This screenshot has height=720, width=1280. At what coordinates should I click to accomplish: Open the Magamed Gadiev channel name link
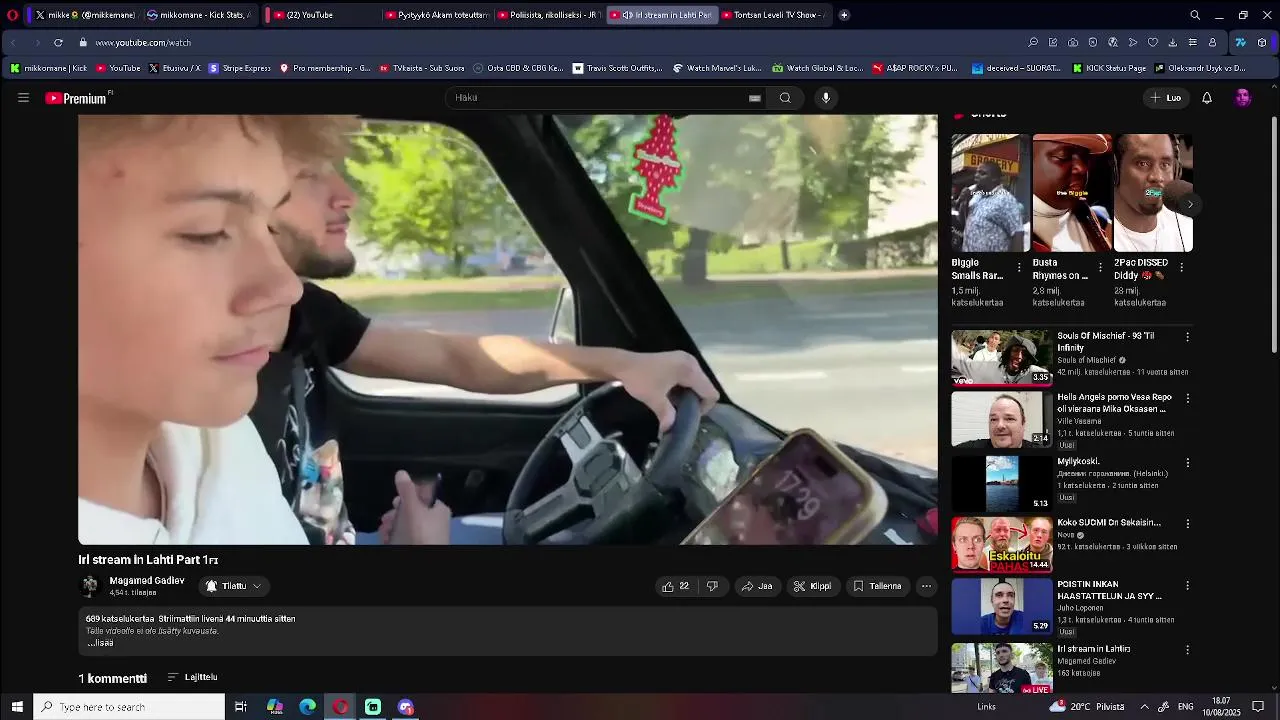pos(147,581)
